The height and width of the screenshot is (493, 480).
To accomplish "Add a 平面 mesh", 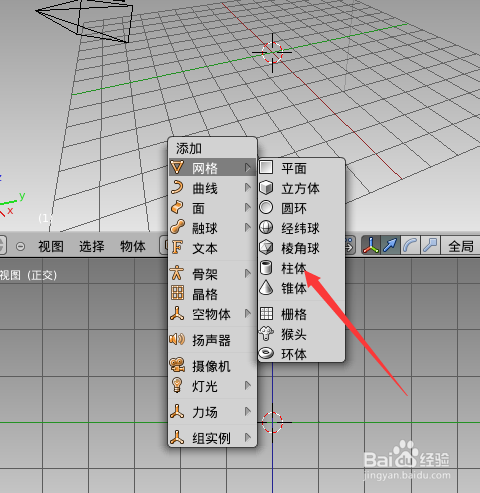I will [301, 168].
